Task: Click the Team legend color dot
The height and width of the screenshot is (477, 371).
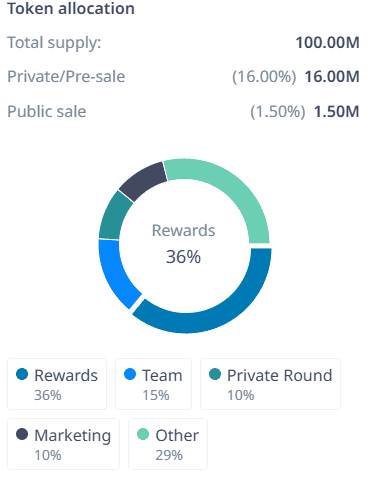Action: coord(130,374)
